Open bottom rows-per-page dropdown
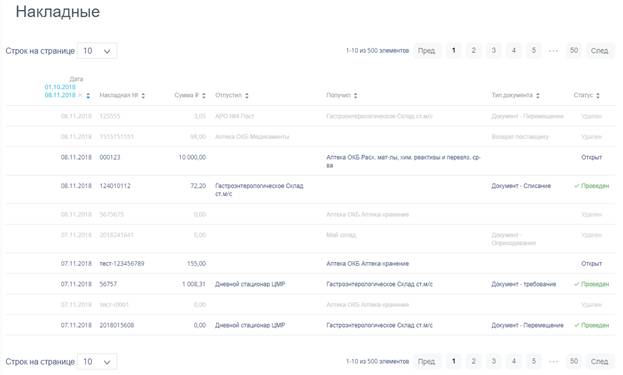Viewport: 623px width, 375px height. 97,361
